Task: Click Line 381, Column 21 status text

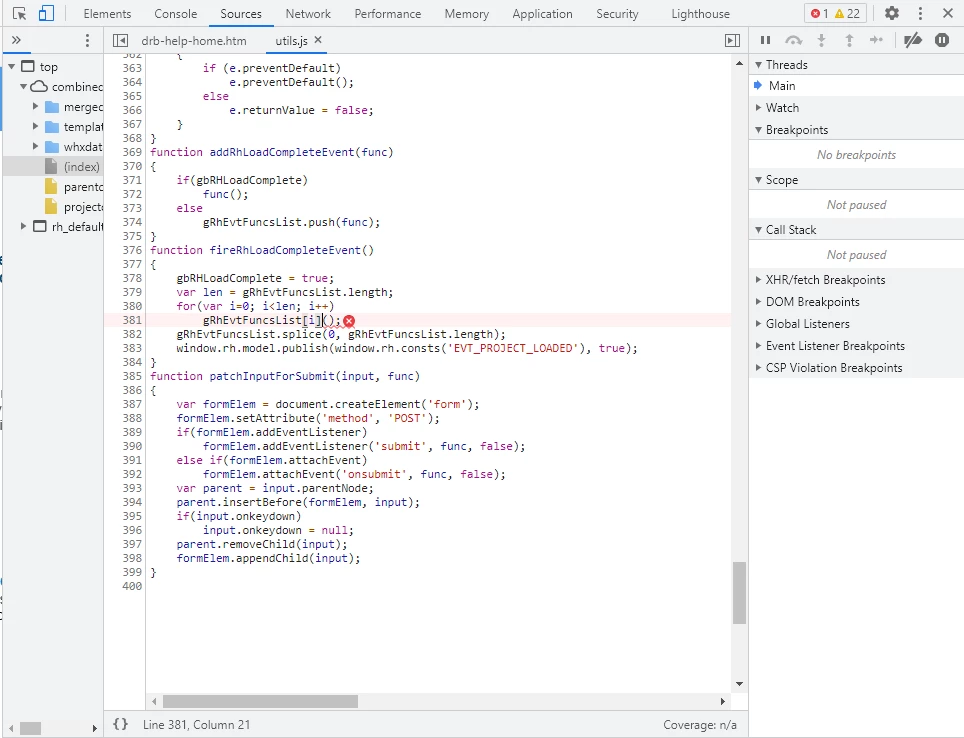Action: 197,724
